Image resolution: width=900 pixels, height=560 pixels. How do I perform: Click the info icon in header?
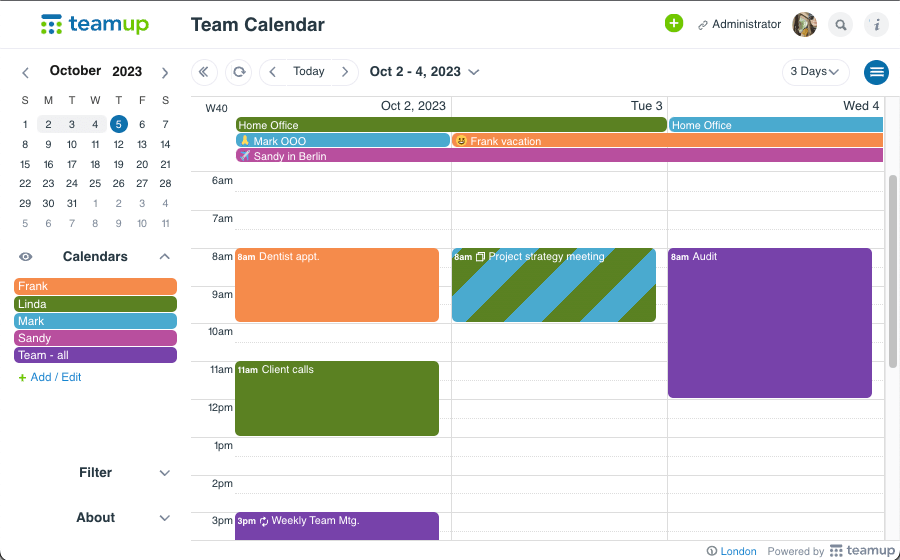tap(876, 25)
